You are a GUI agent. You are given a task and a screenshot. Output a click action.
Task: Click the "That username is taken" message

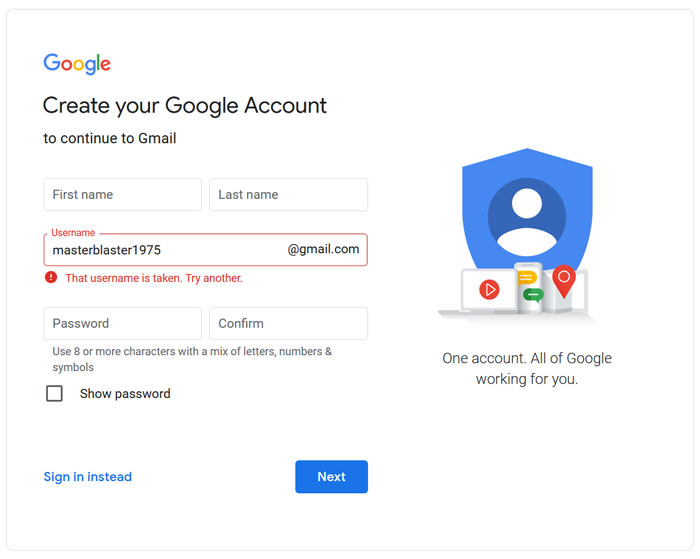click(154, 278)
